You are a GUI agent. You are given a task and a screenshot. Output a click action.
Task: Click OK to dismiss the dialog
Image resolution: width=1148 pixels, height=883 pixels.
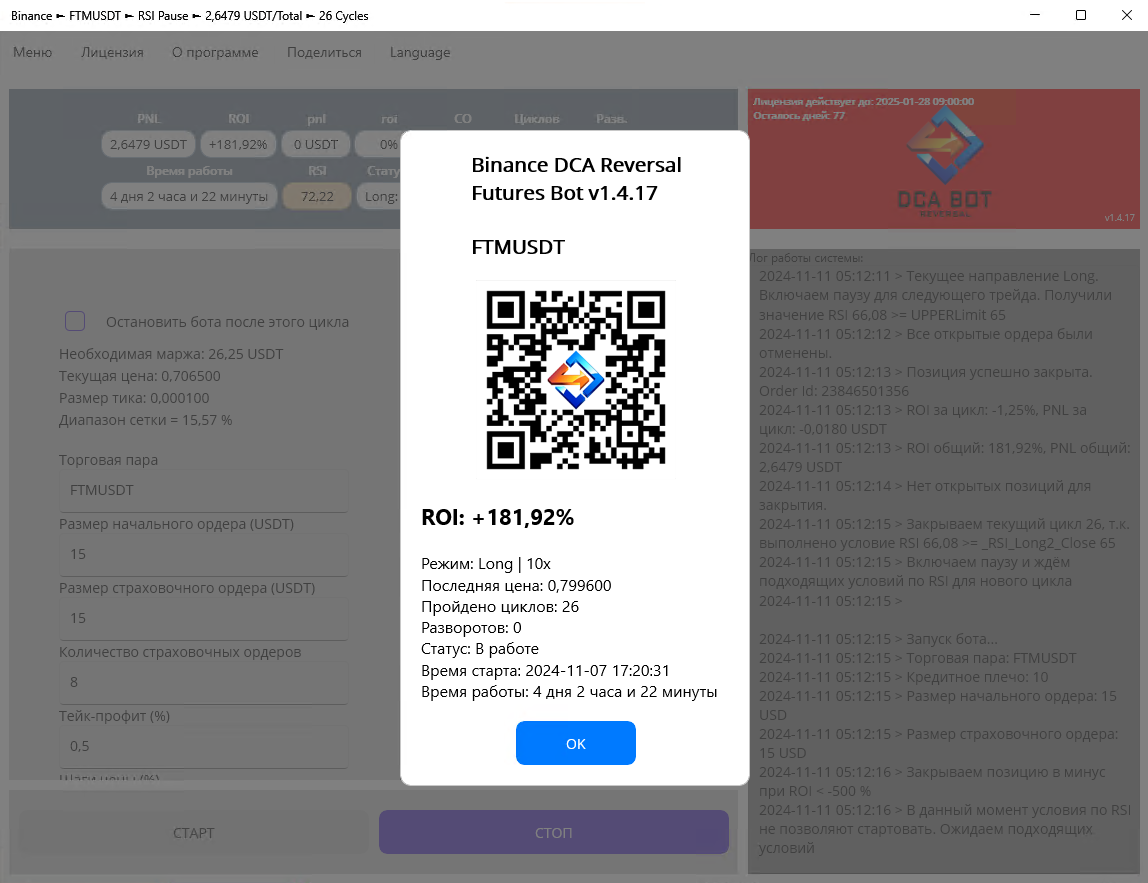pos(575,743)
